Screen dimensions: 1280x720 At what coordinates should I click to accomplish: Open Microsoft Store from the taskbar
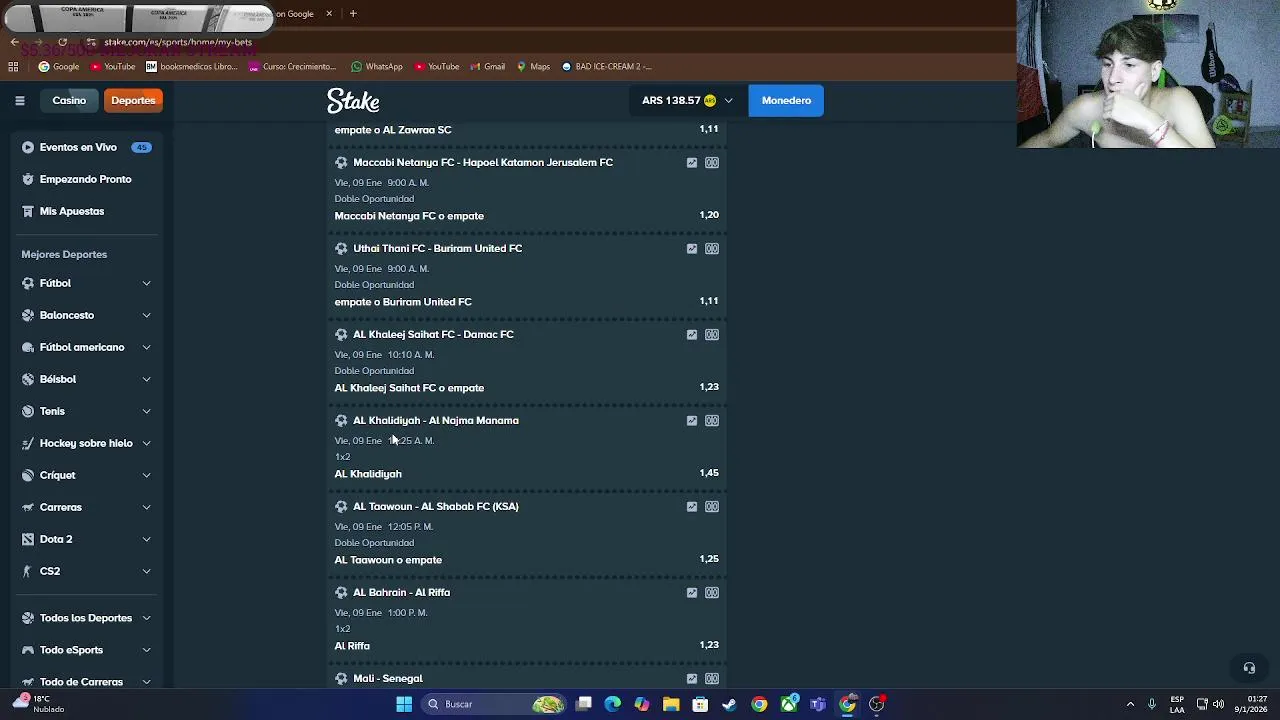tap(700, 704)
